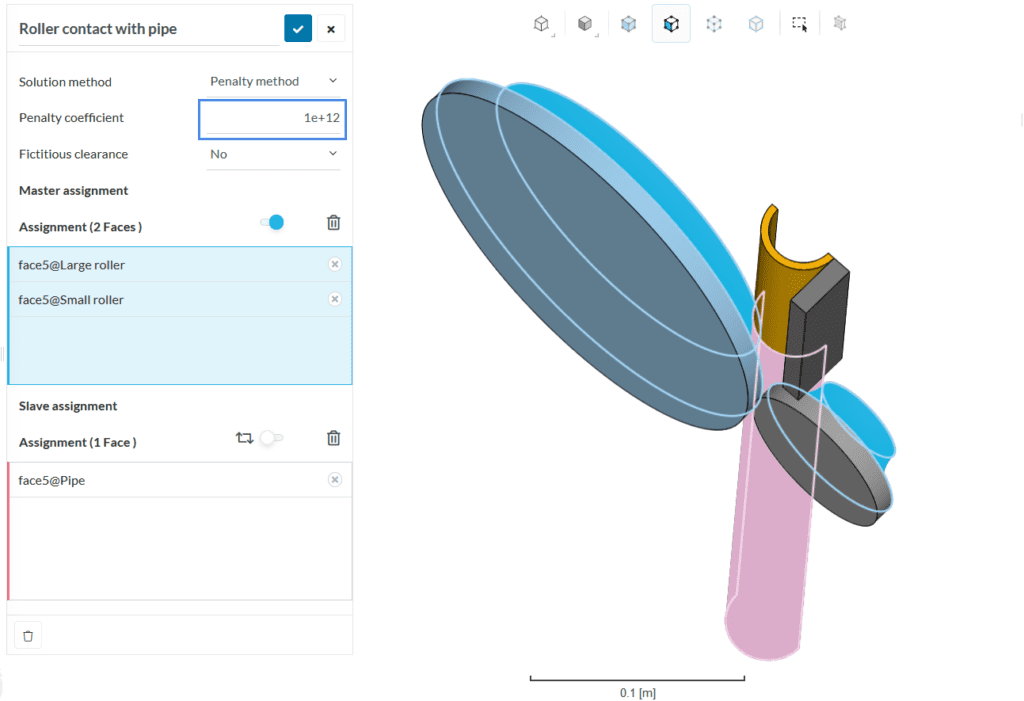Enable the Slave assignment selection toggle
Image resolution: width=1024 pixels, height=701 pixels.
271,438
